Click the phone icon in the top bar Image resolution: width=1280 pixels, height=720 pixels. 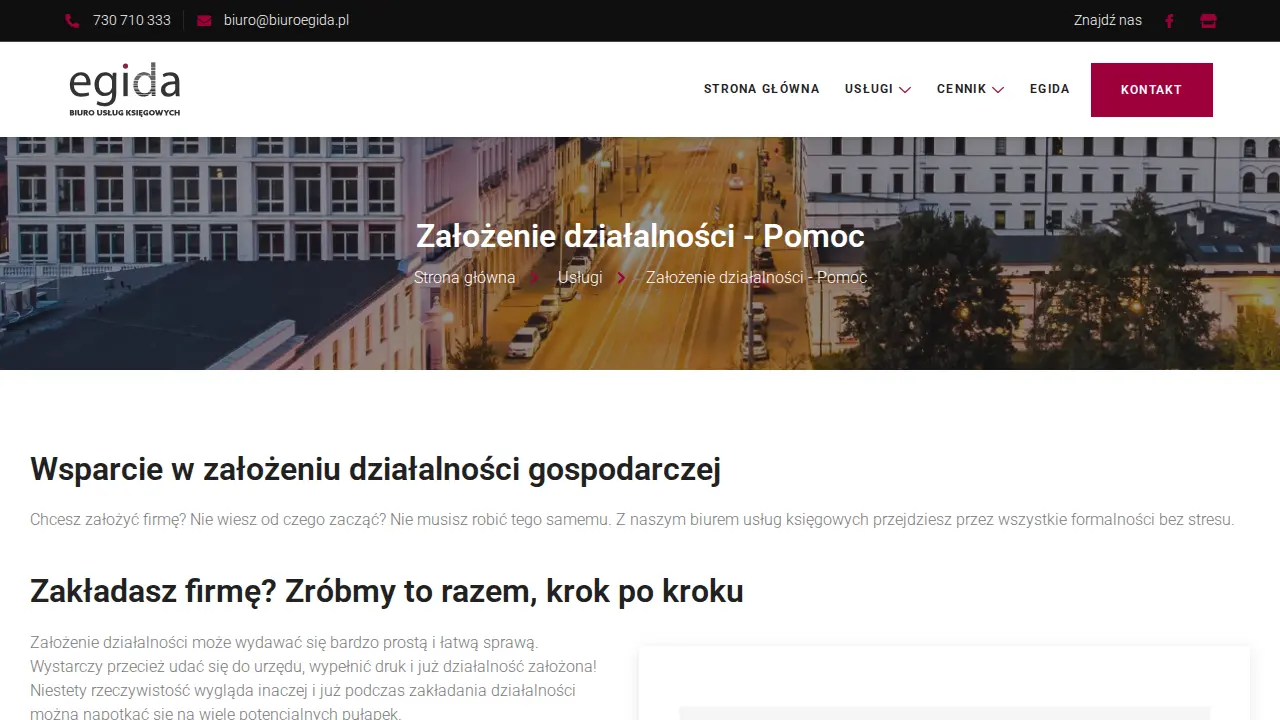coord(72,21)
